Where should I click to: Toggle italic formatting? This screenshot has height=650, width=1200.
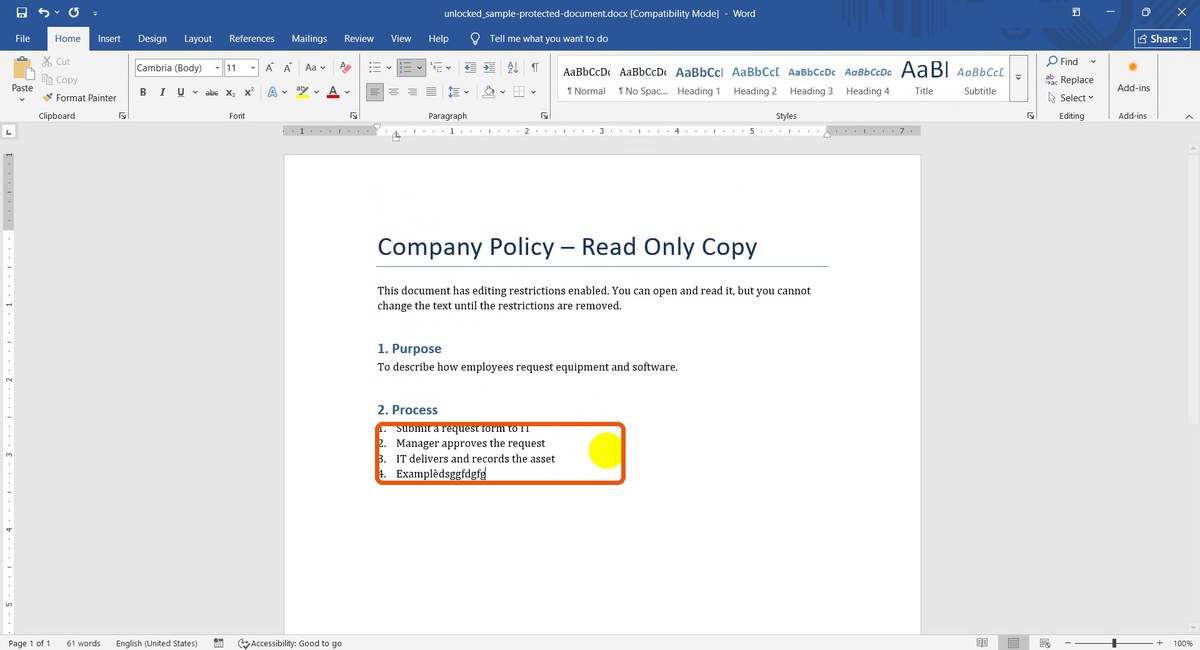(162, 92)
